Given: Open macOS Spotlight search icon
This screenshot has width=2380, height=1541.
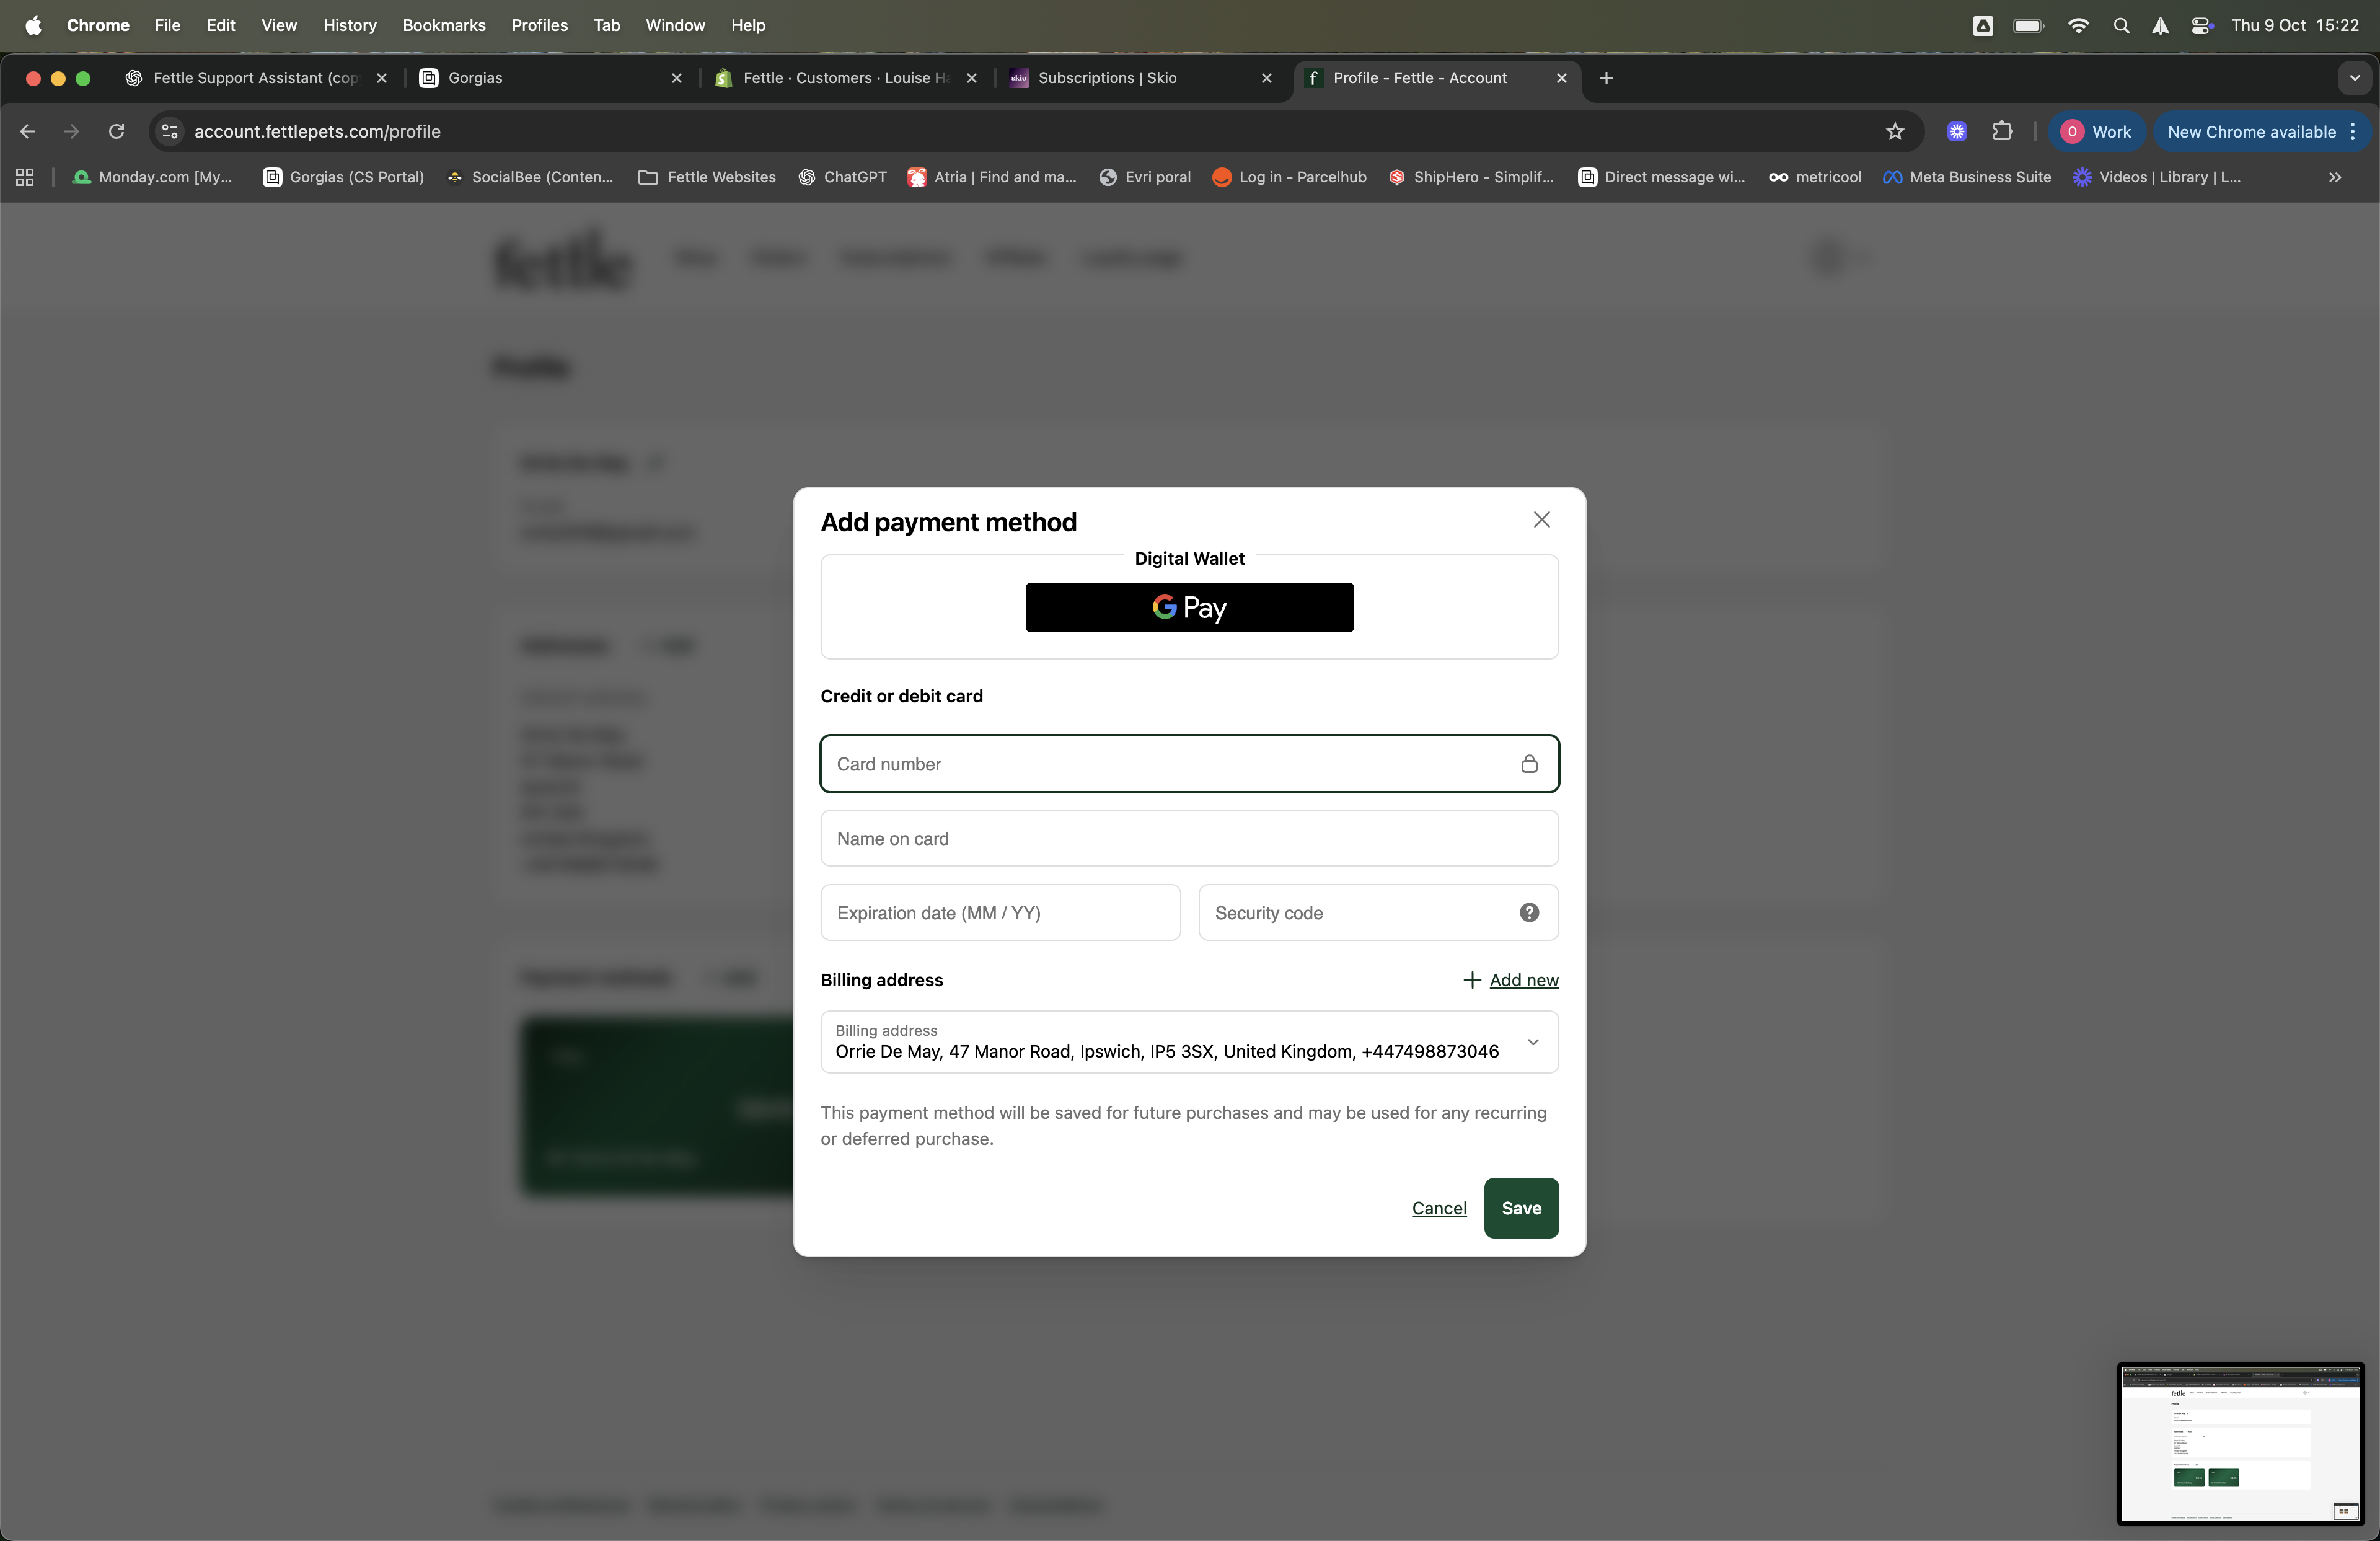Looking at the screenshot, I should tap(2121, 25).
